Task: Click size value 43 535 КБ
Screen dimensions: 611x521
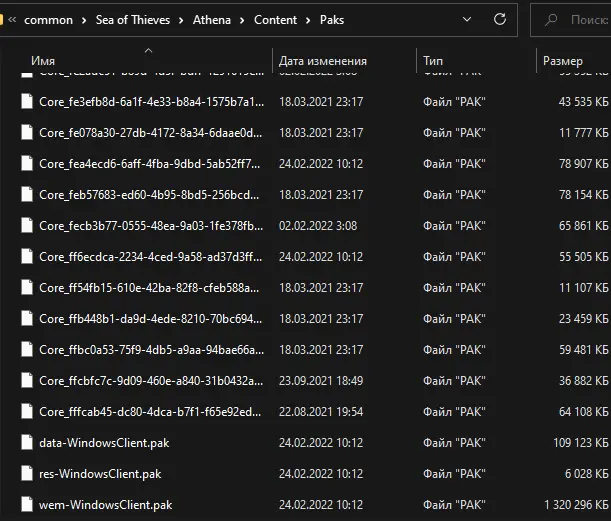Action: pos(583,102)
